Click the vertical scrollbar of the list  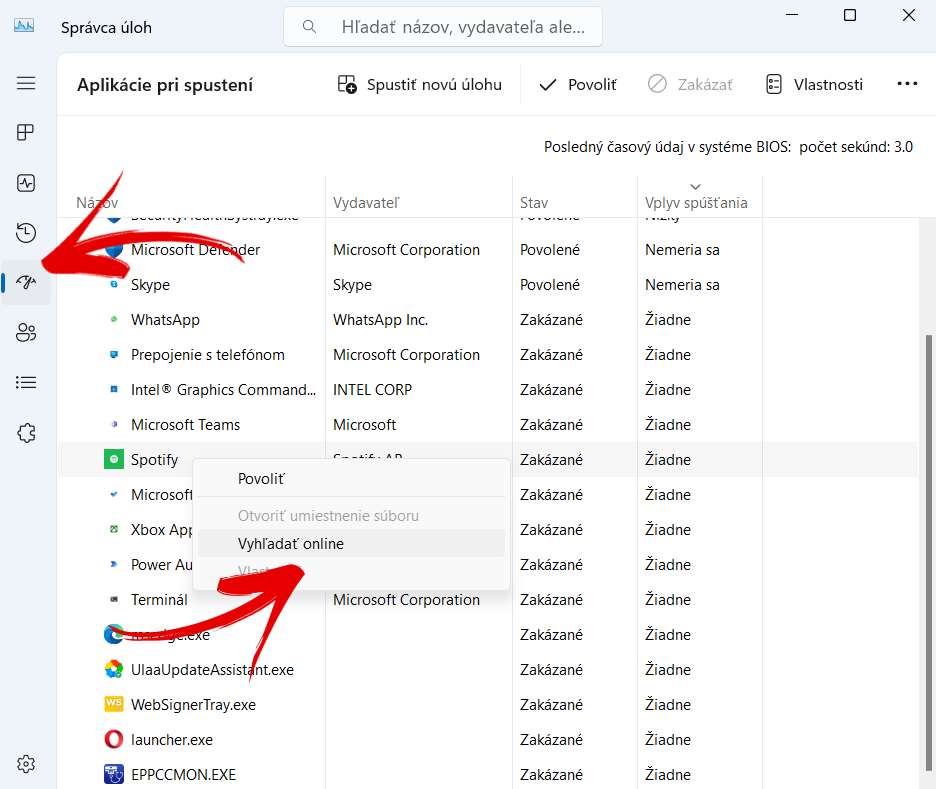(x=928, y=552)
